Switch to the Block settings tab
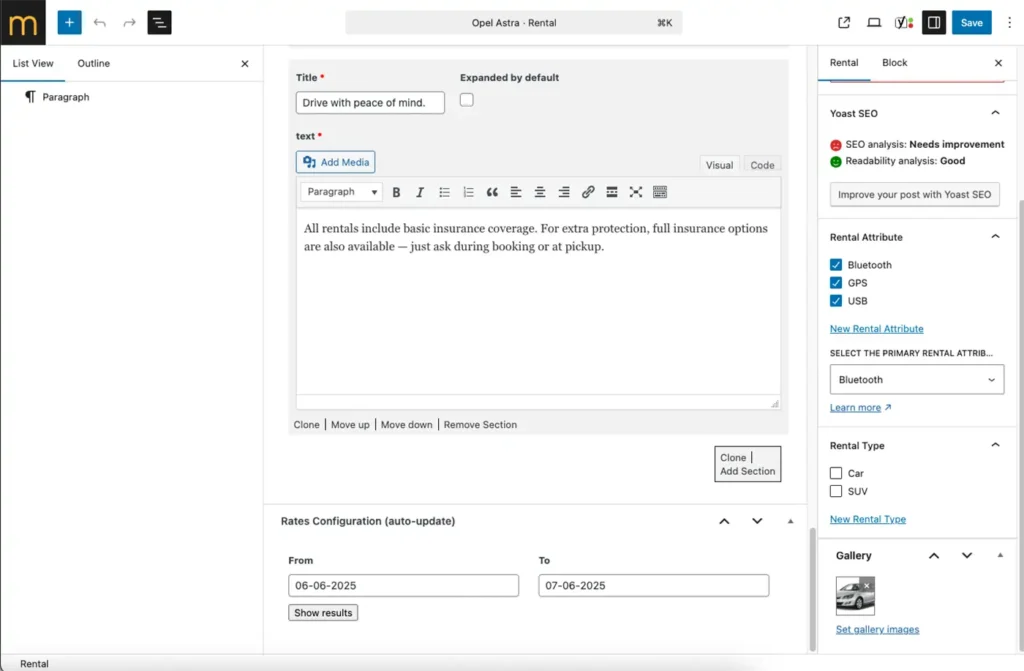Viewport: 1024px width, 671px height. click(894, 62)
